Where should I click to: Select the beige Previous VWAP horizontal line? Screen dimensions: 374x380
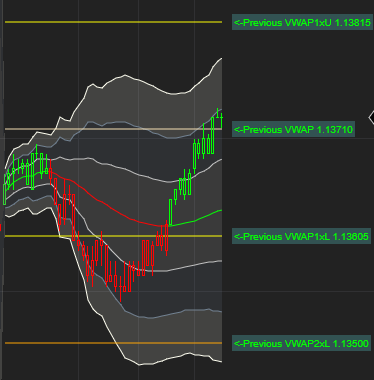tap(113, 129)
